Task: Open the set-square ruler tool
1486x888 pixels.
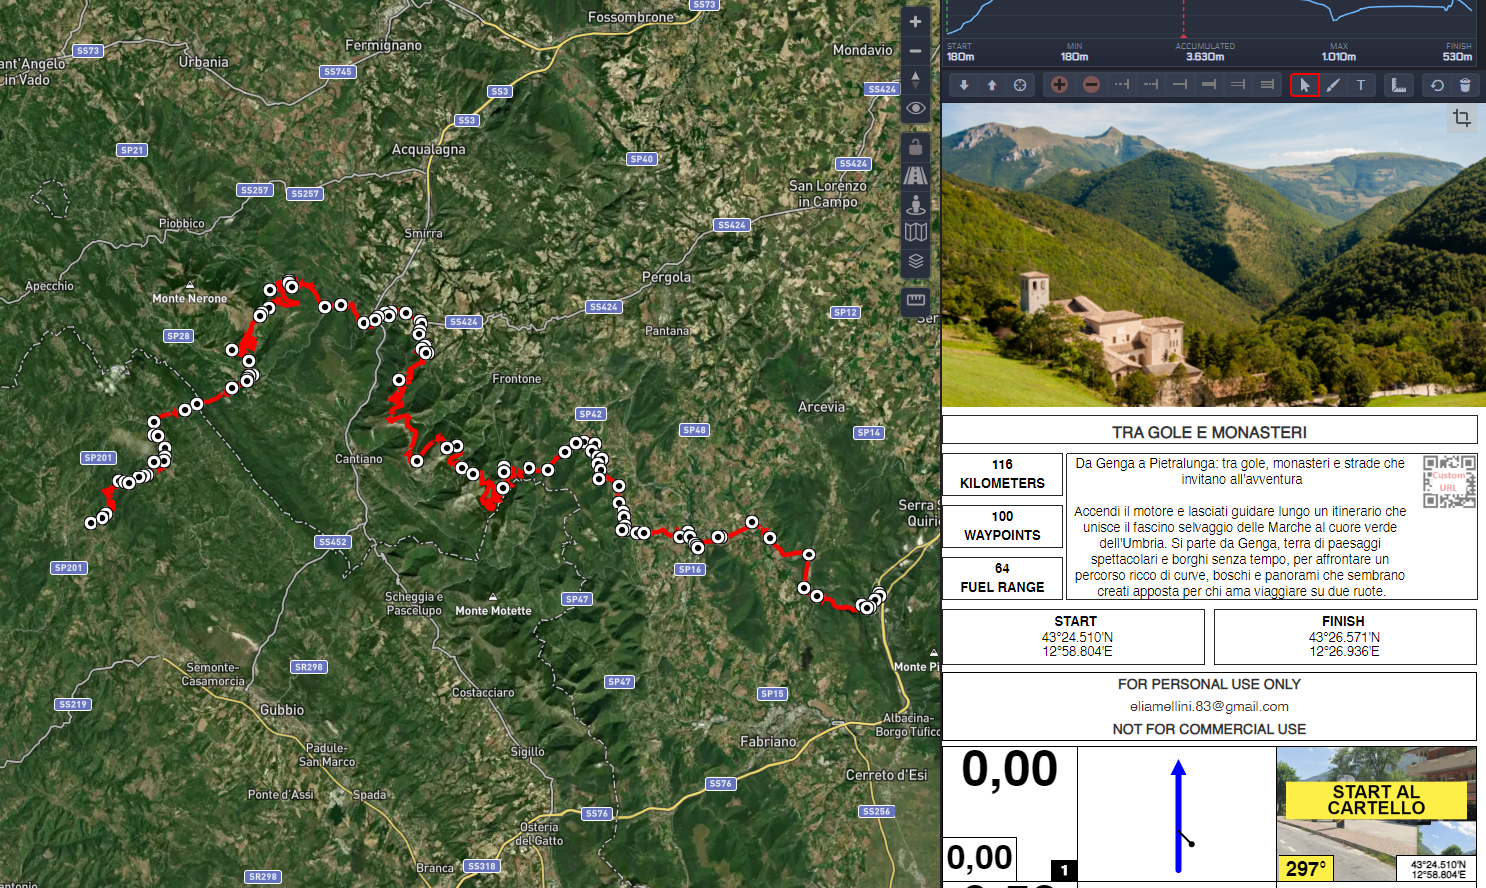Action: pos(1399,85)
